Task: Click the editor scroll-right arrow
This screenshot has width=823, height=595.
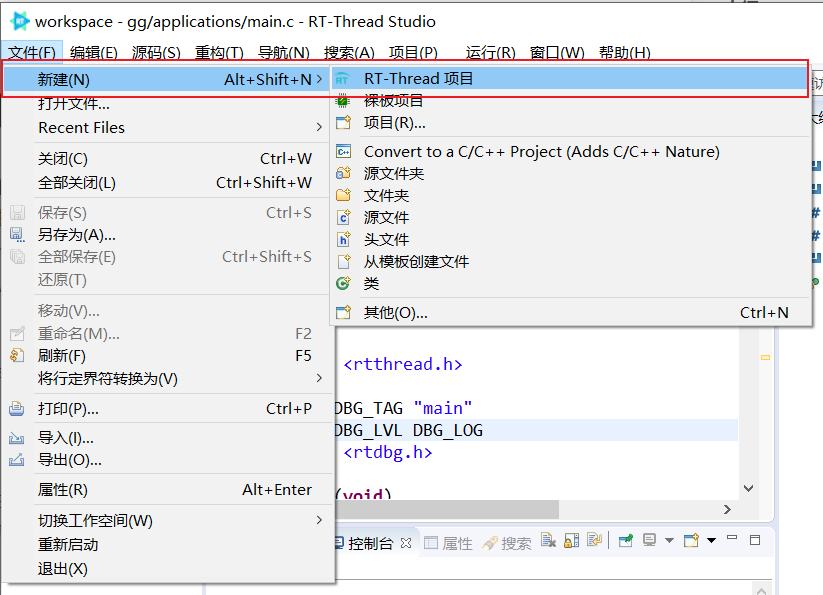Action: (727, 509)
